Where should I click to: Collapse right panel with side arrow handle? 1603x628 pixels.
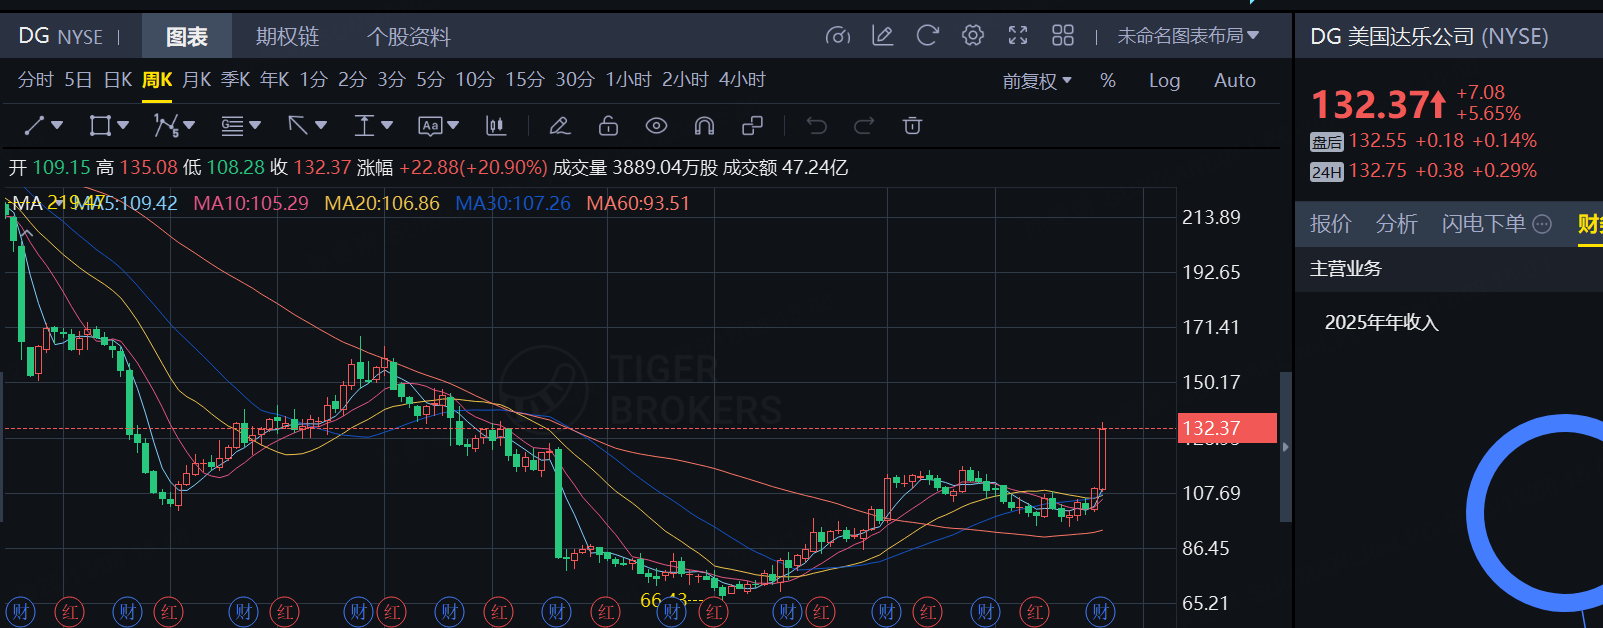click(x=1286, y=447)
